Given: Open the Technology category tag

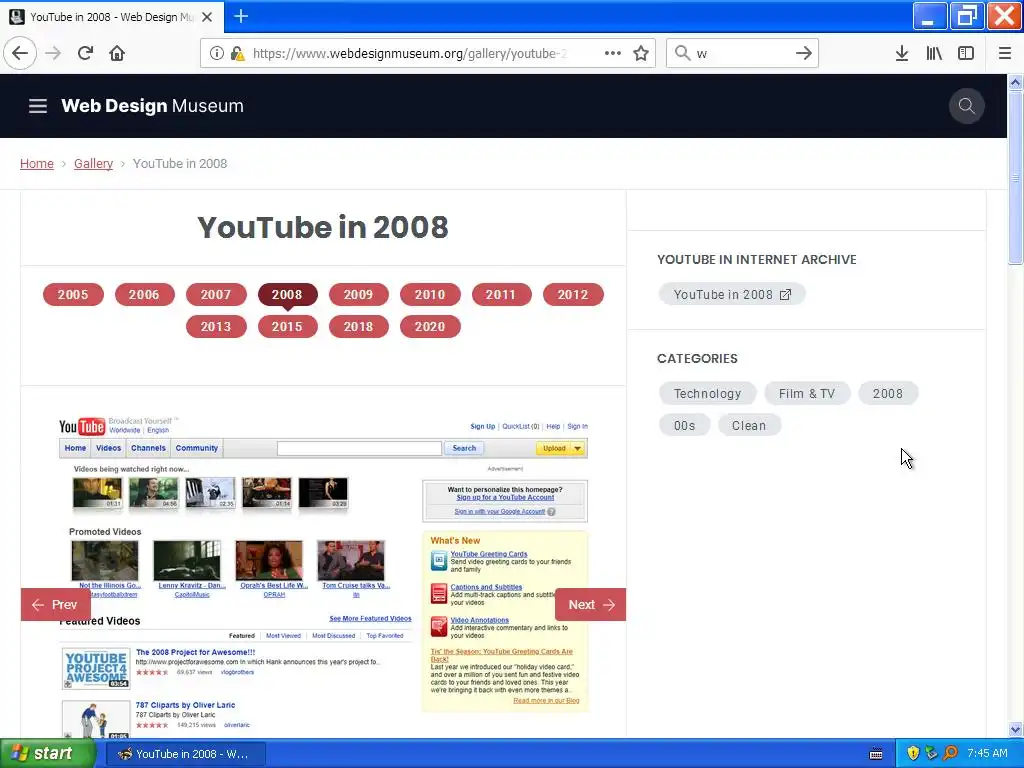Looking at the screenshot, I should [x=707, y=394].
